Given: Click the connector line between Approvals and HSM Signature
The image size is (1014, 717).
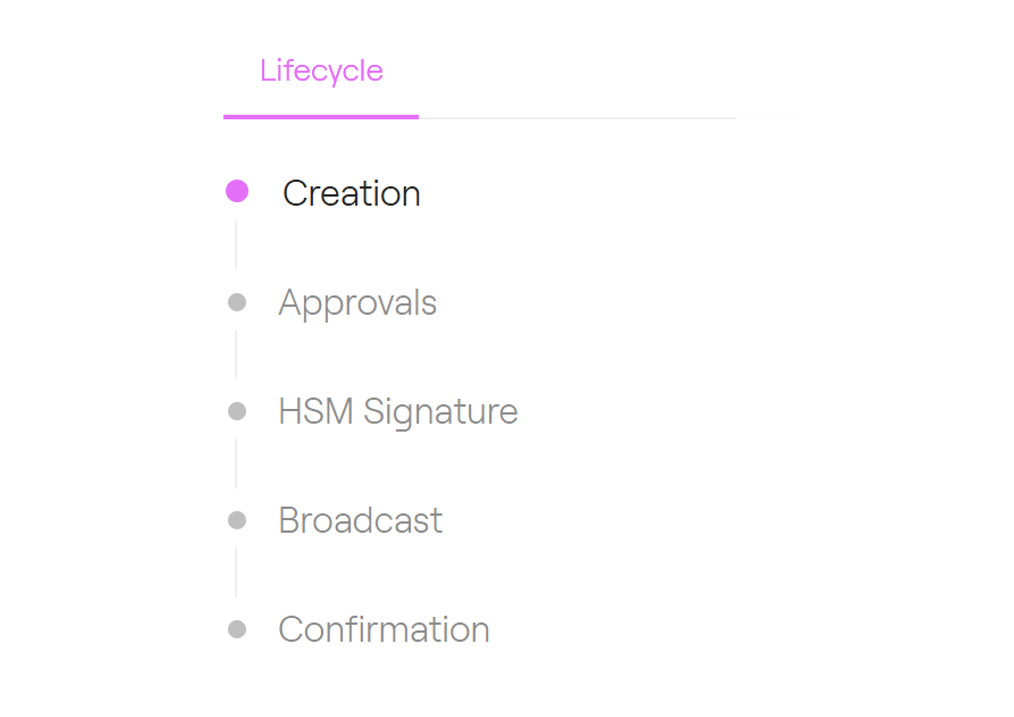Looking at the screenshot, I should coord(236,355).
